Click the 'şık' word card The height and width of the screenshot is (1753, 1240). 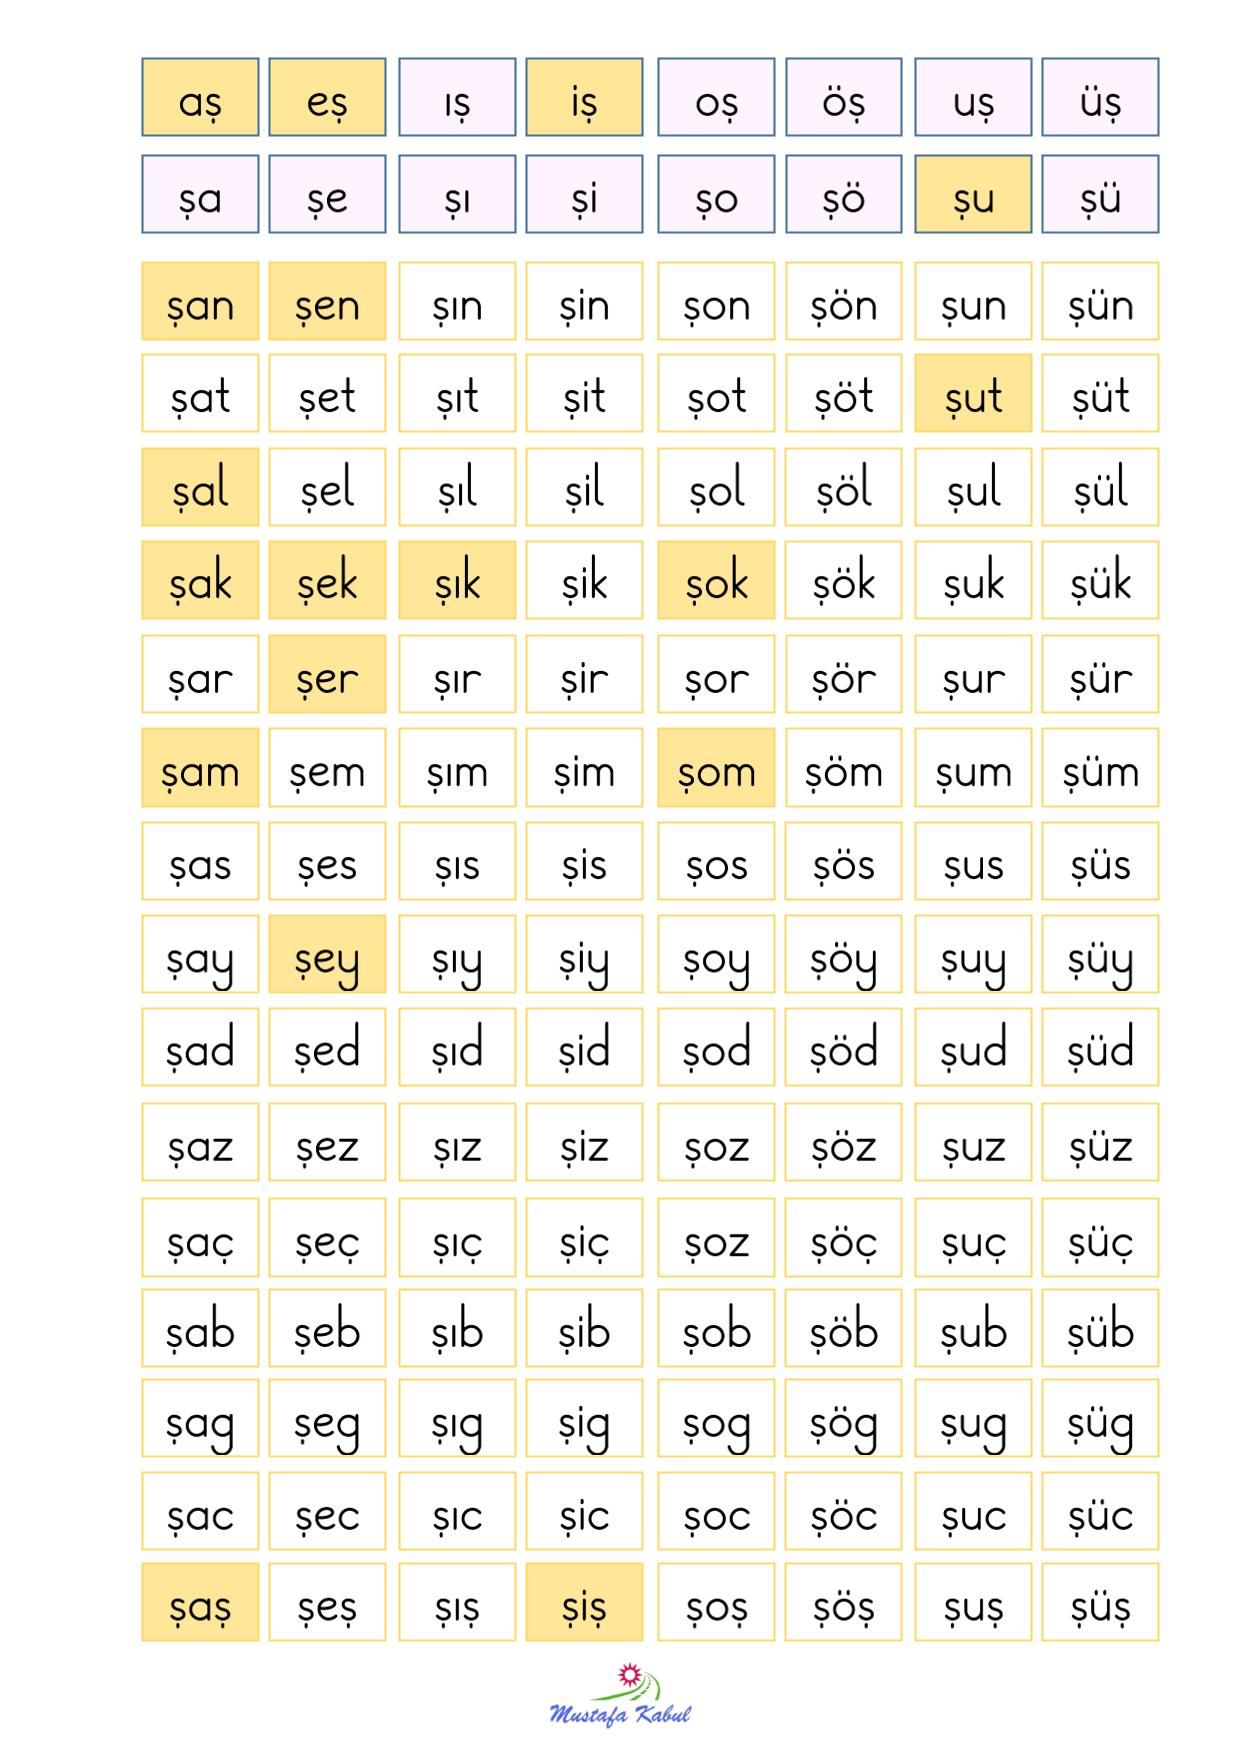click(457, 580)
